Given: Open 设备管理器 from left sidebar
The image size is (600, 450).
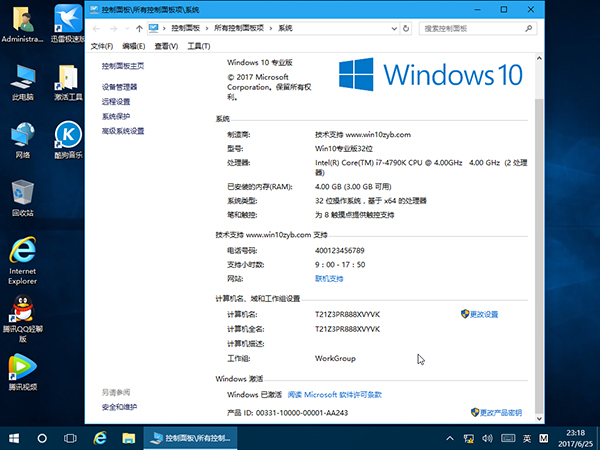Looking at the screenshot, I should (x=119, y=87).
